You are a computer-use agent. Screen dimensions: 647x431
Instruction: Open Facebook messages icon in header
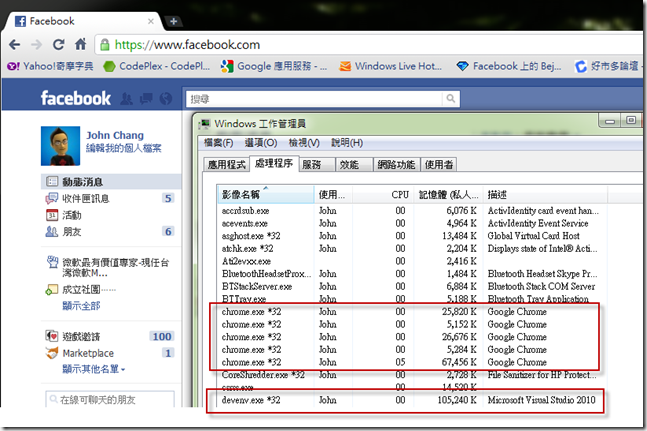[146, 99]
